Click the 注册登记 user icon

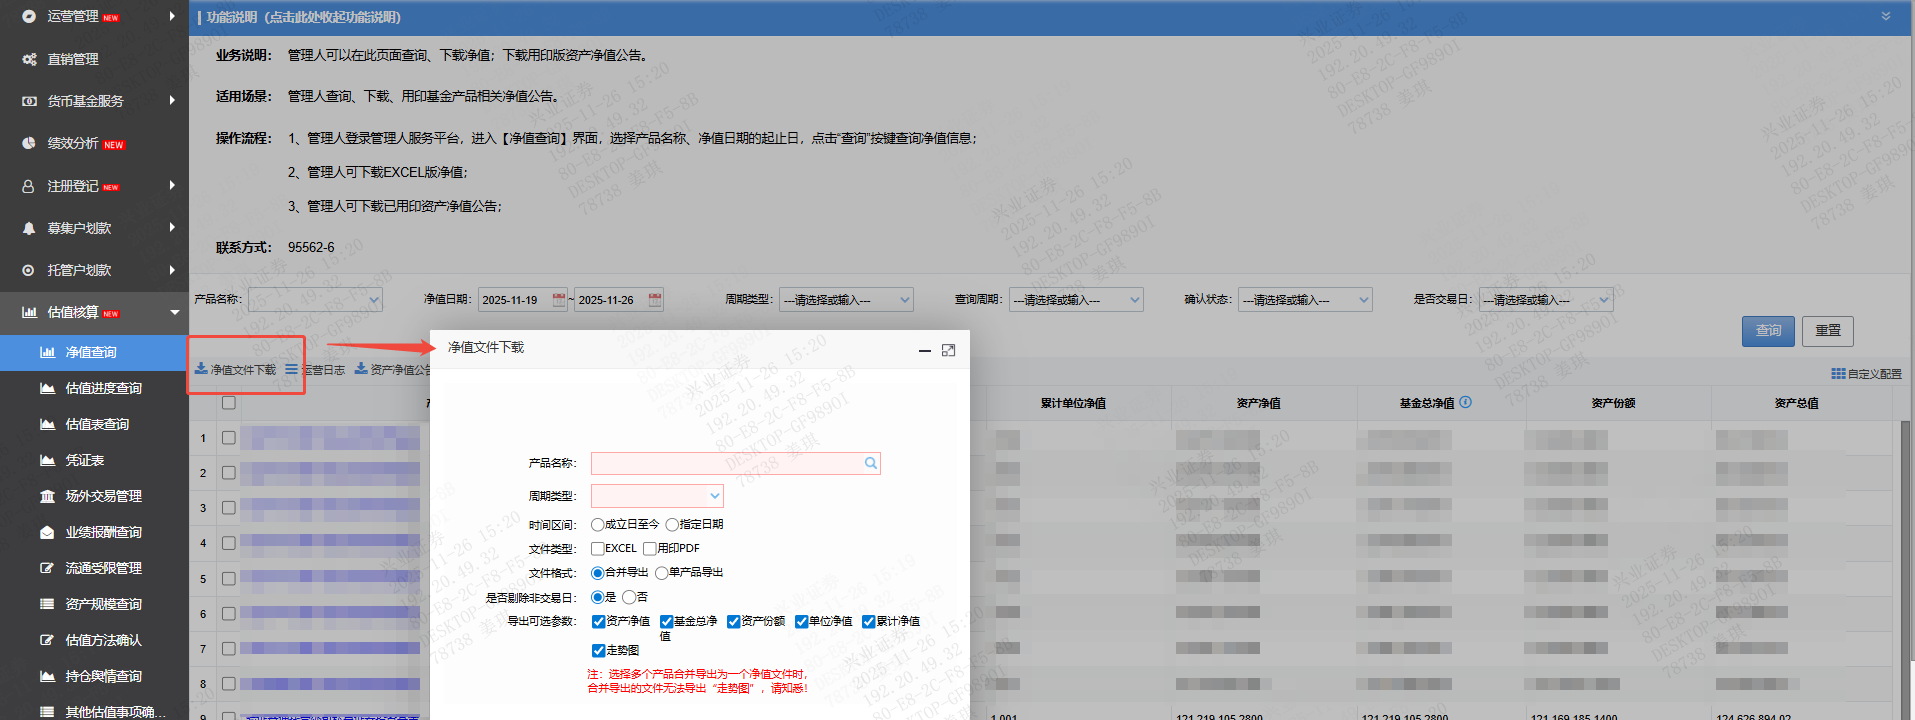coord(29,186)
